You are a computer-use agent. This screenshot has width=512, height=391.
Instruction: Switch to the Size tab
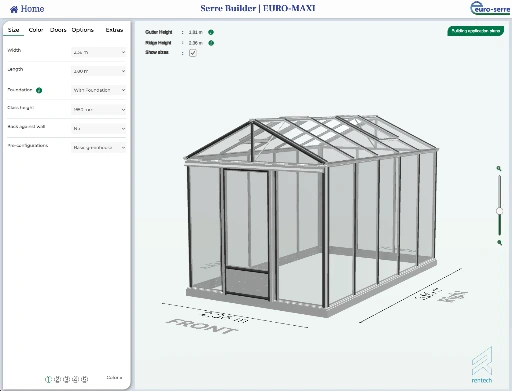pos(13,30)
